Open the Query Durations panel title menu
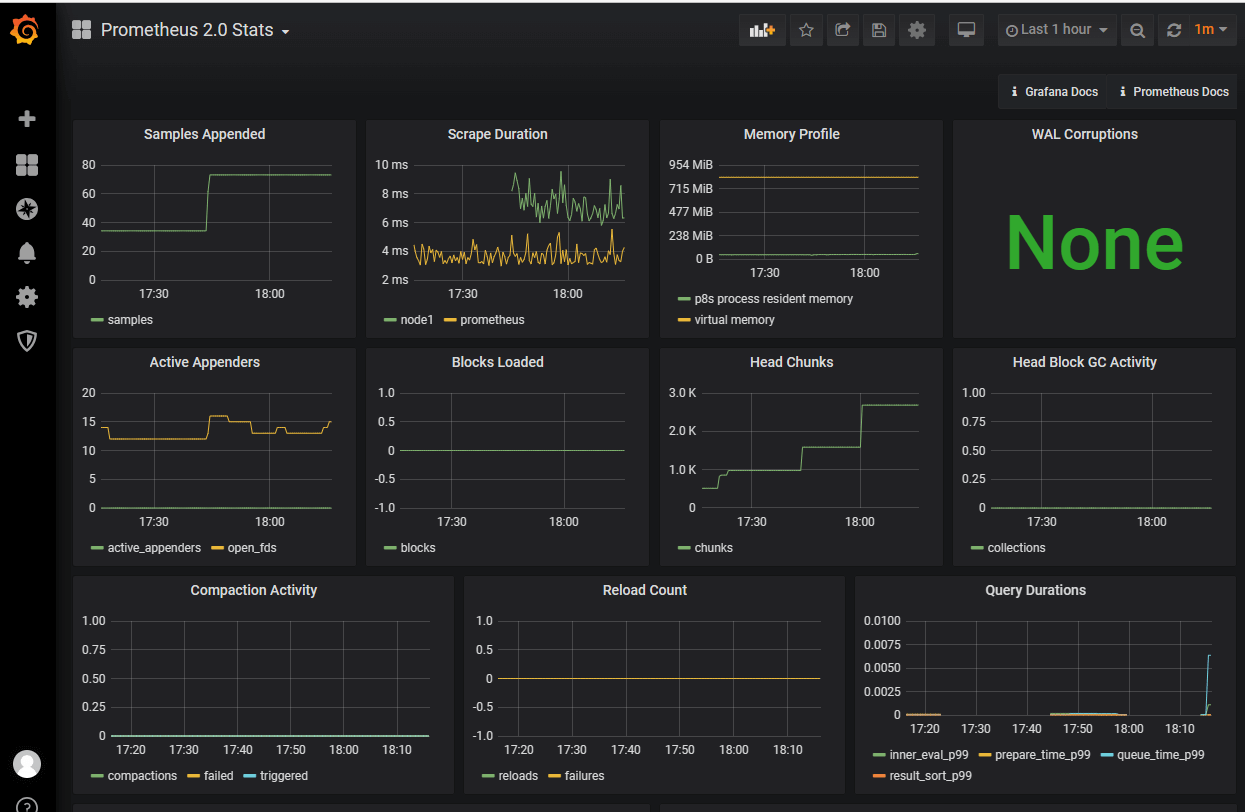This screenshot has width=1245, height=812. [1035, 590]
